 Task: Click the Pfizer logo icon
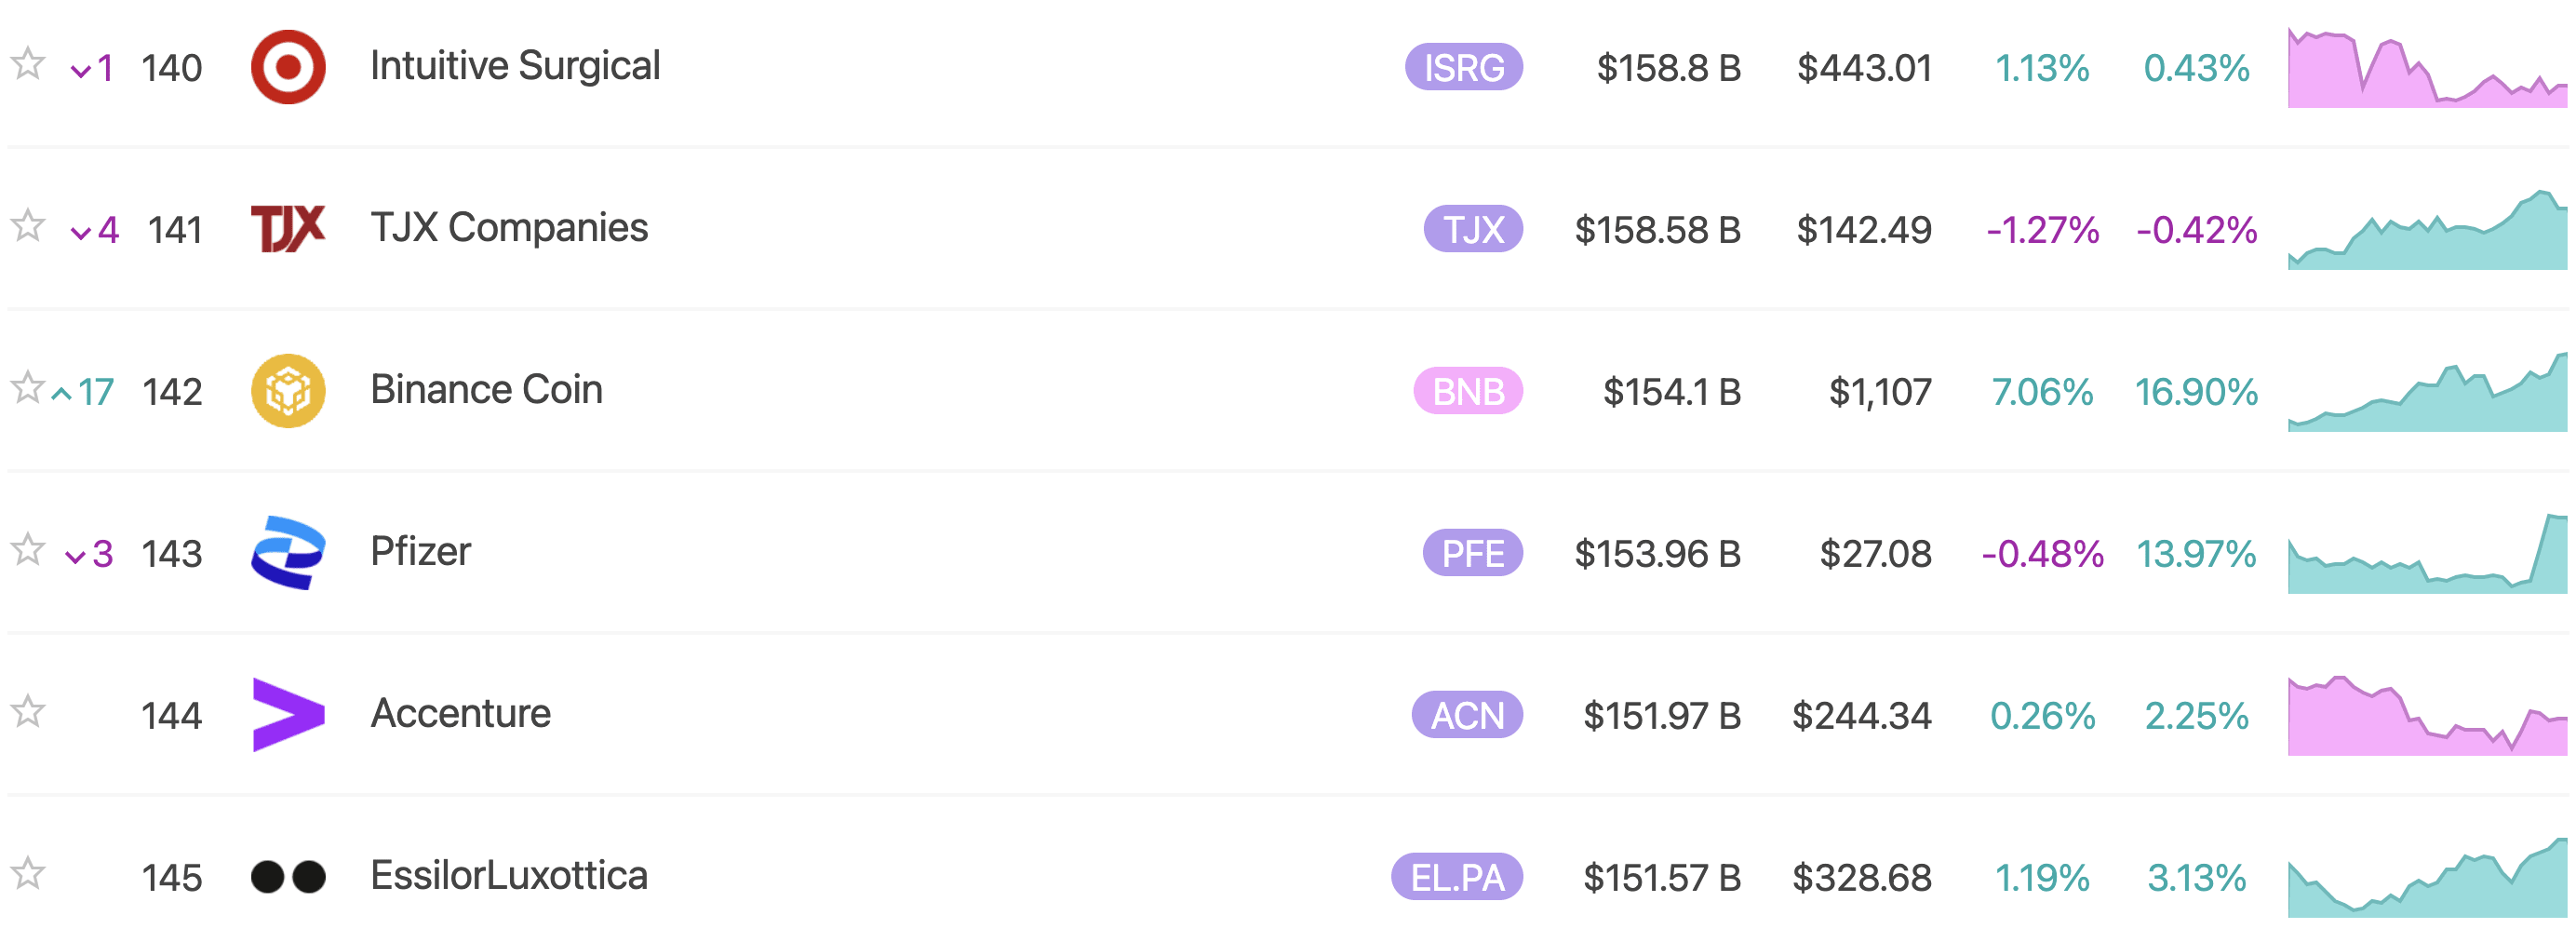(x=288, y=553)
